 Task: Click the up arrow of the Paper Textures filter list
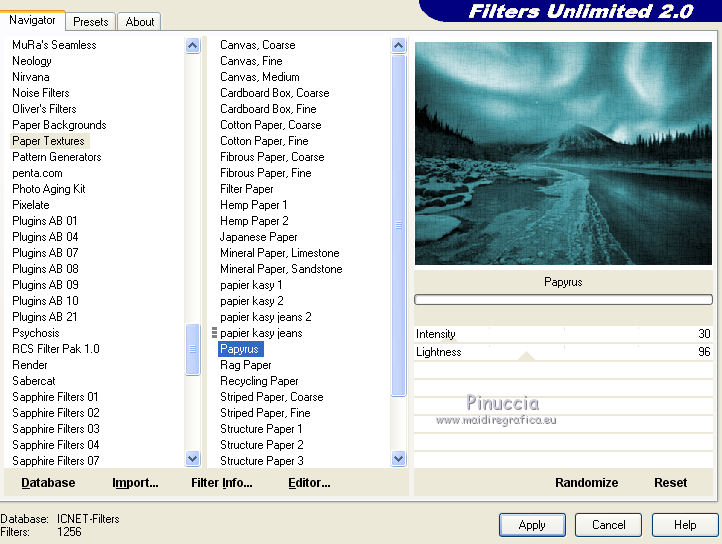click(398, 45)
